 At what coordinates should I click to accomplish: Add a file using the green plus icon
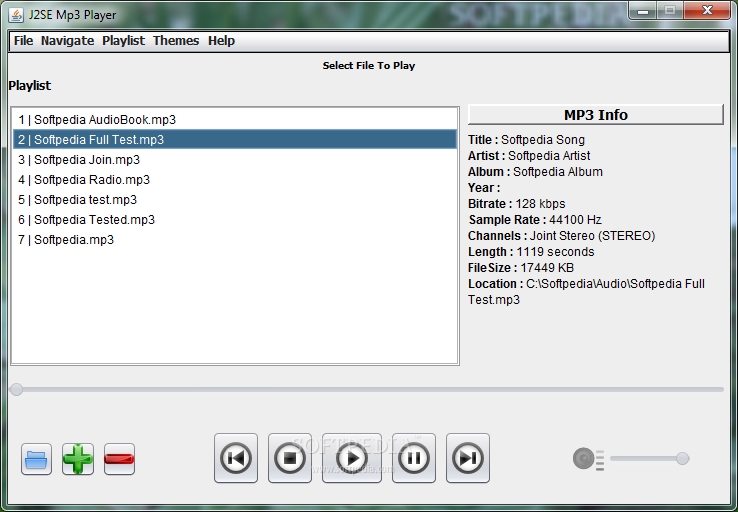[x=78, y=459]
